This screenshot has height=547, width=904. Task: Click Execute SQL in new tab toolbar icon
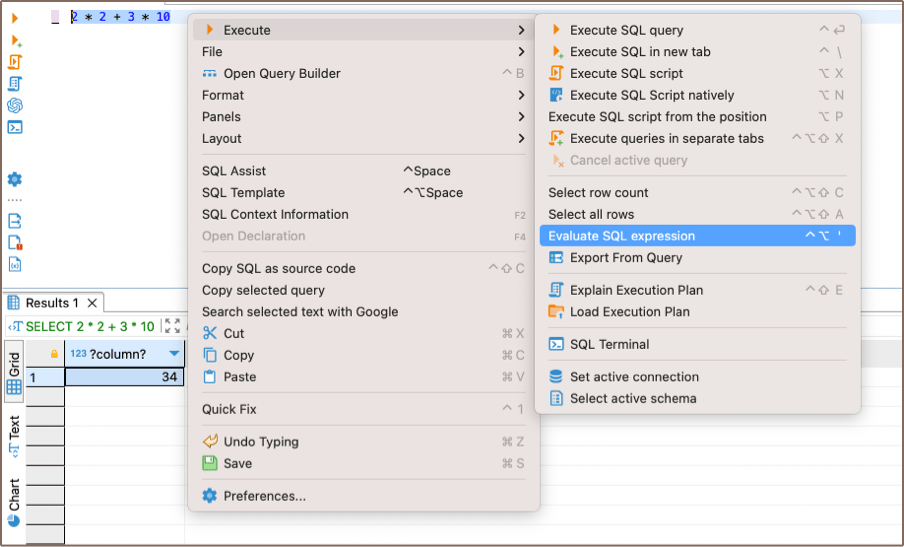pyautogui.click(x=15, y=40)
